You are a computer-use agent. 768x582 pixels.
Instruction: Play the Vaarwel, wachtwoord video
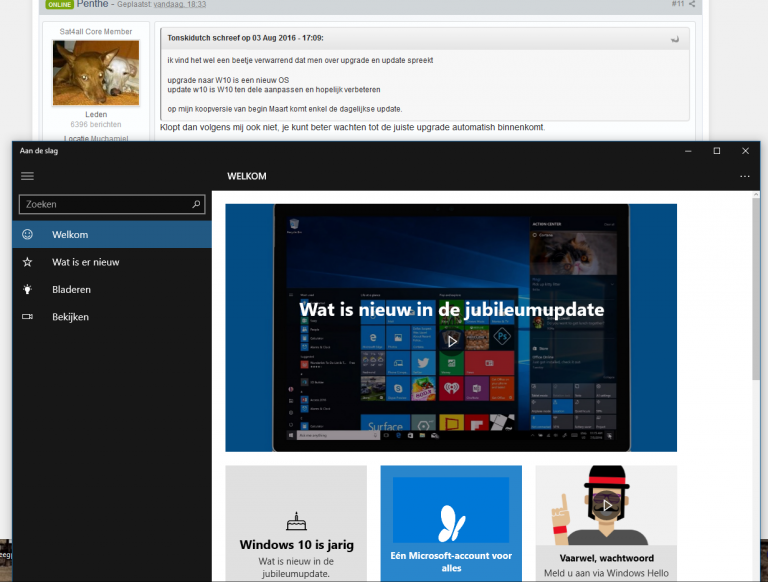point(606,505)
